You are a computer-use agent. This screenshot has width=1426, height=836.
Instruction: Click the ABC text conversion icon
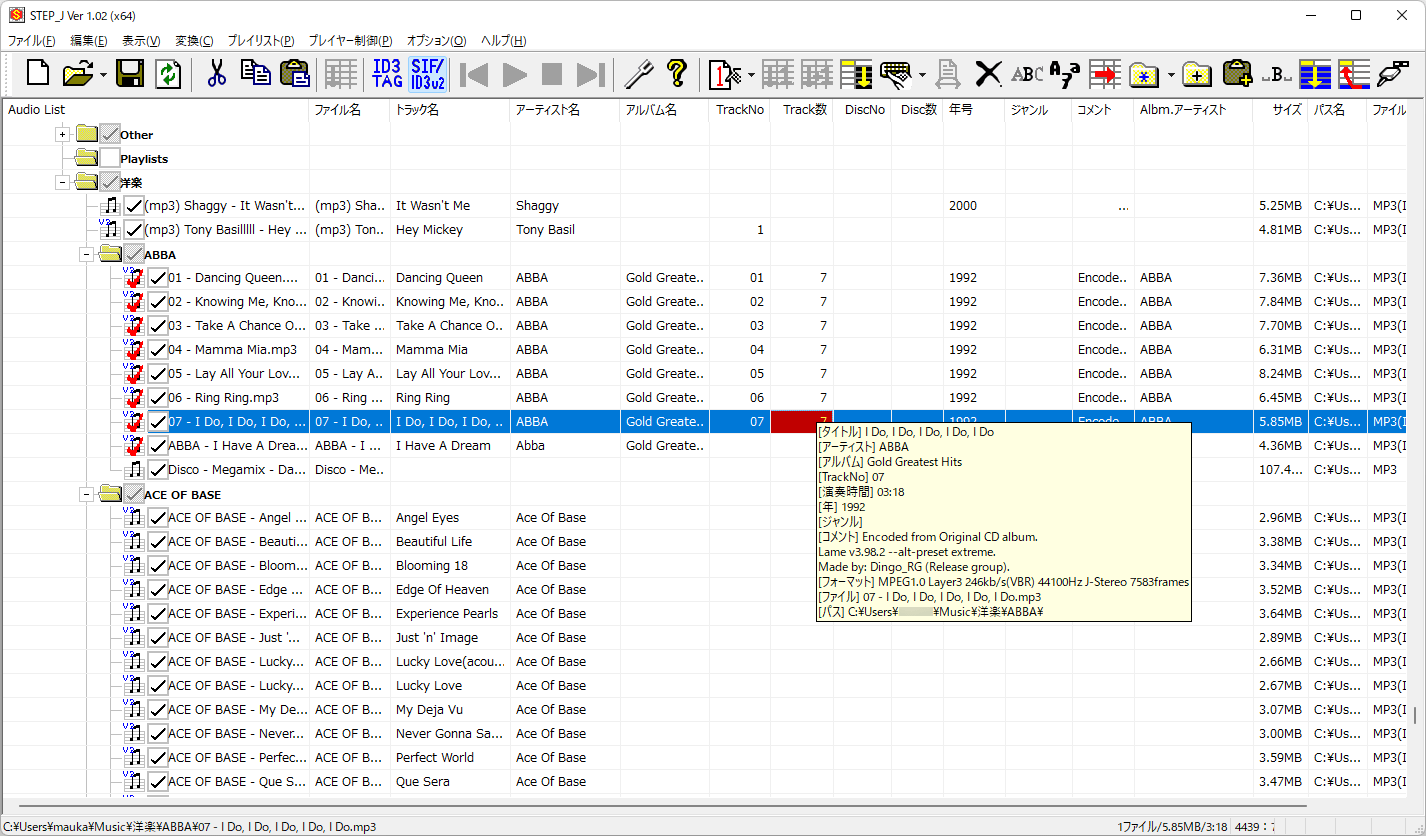point(1027,73)
